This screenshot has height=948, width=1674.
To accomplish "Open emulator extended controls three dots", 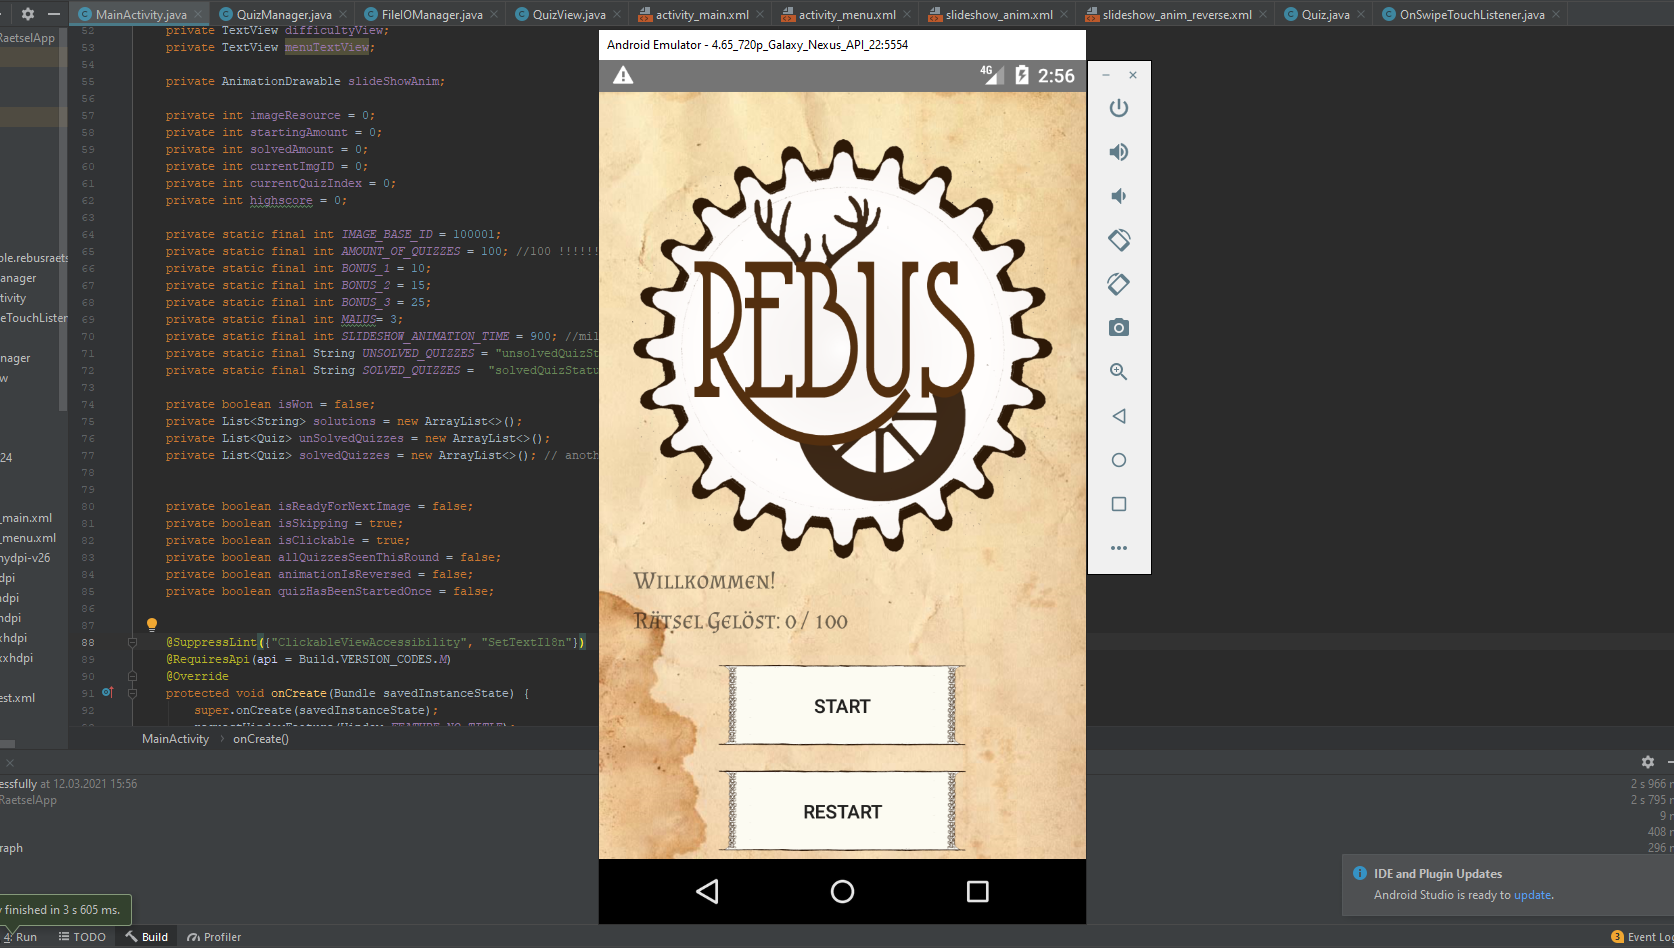I will click(x=1118, y=548).
